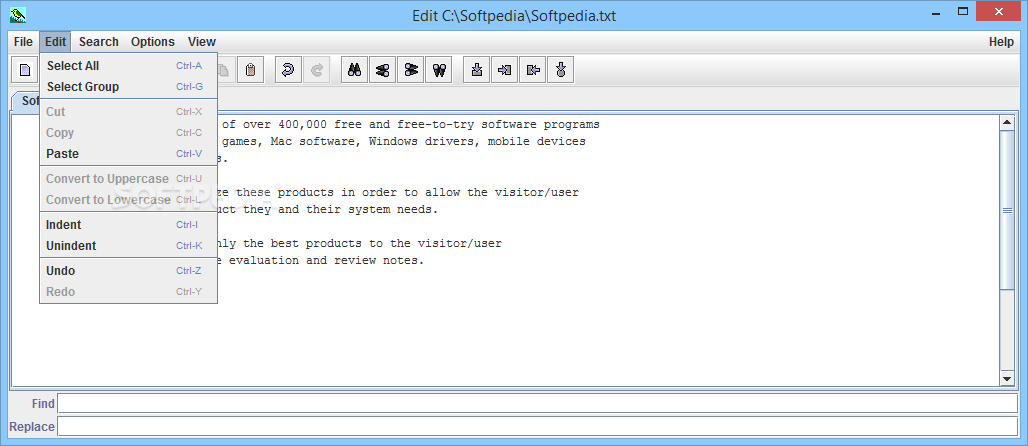Open the Help menu

[1001, 41]
